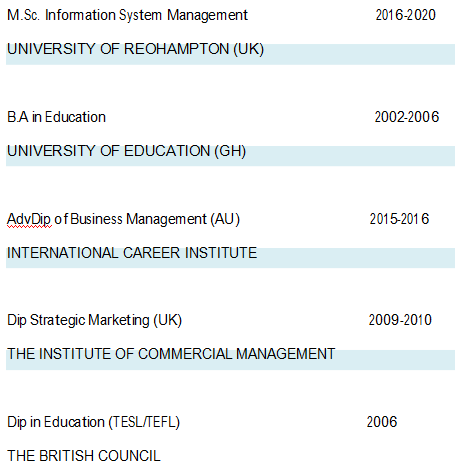Image resolution: width=455 pixels, height=473 pixels.
Task: Click the Dip in Education (TESL/TEFL) text
Action: click(x=94, y=423)
